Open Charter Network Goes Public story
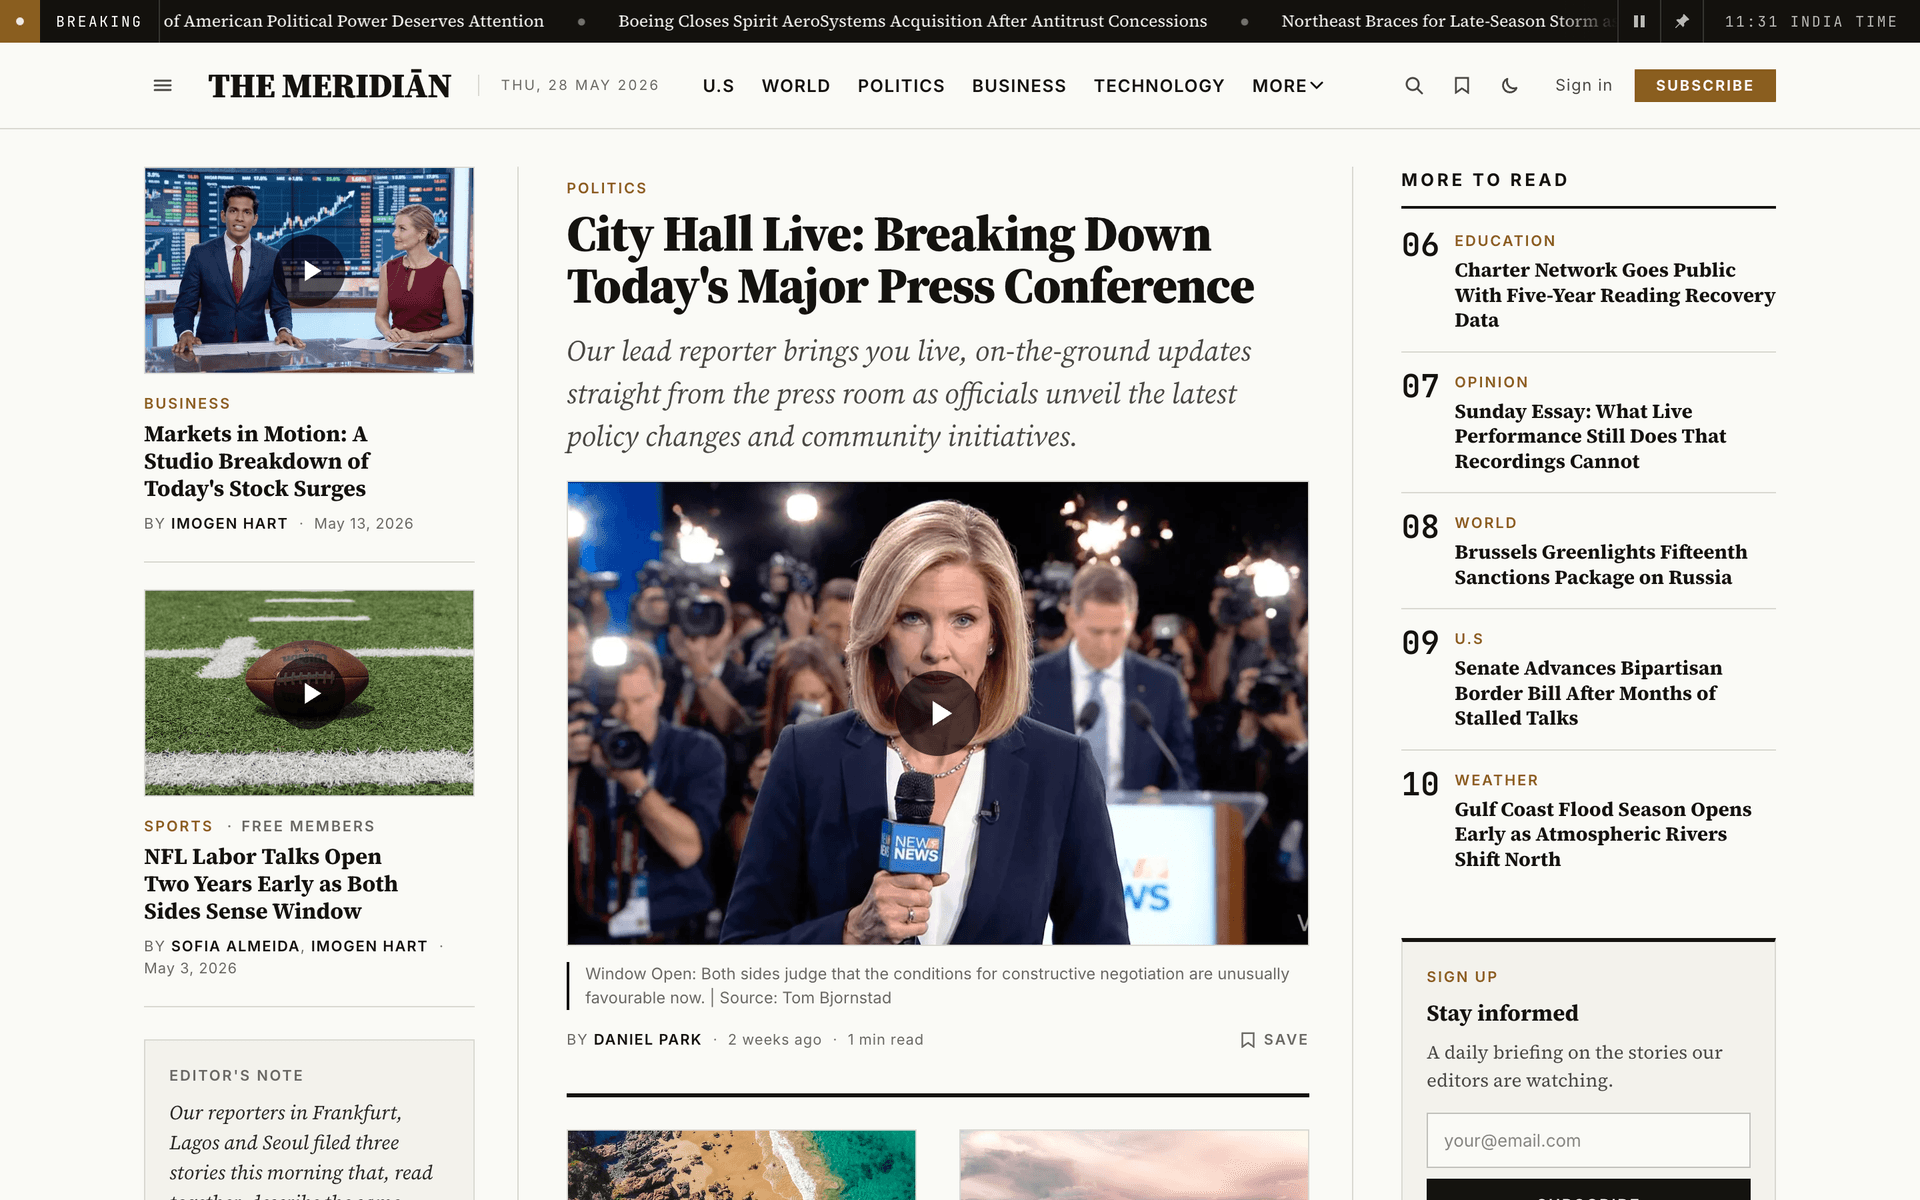Image resolution: width=1920 pixels, height=1200 pixels. (1614, 295)
